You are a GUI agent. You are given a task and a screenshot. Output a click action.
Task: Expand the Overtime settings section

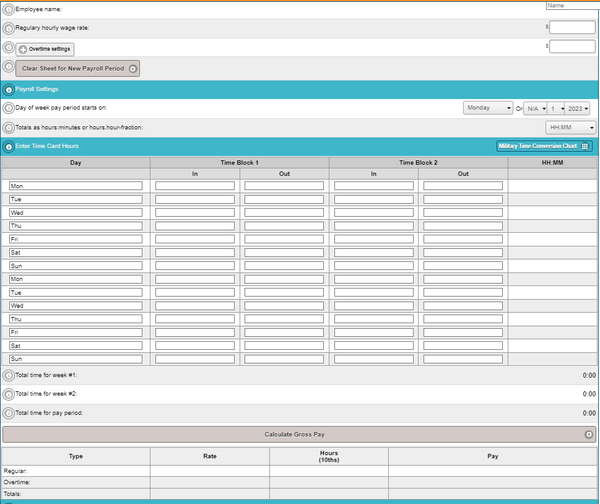[45, 48]
